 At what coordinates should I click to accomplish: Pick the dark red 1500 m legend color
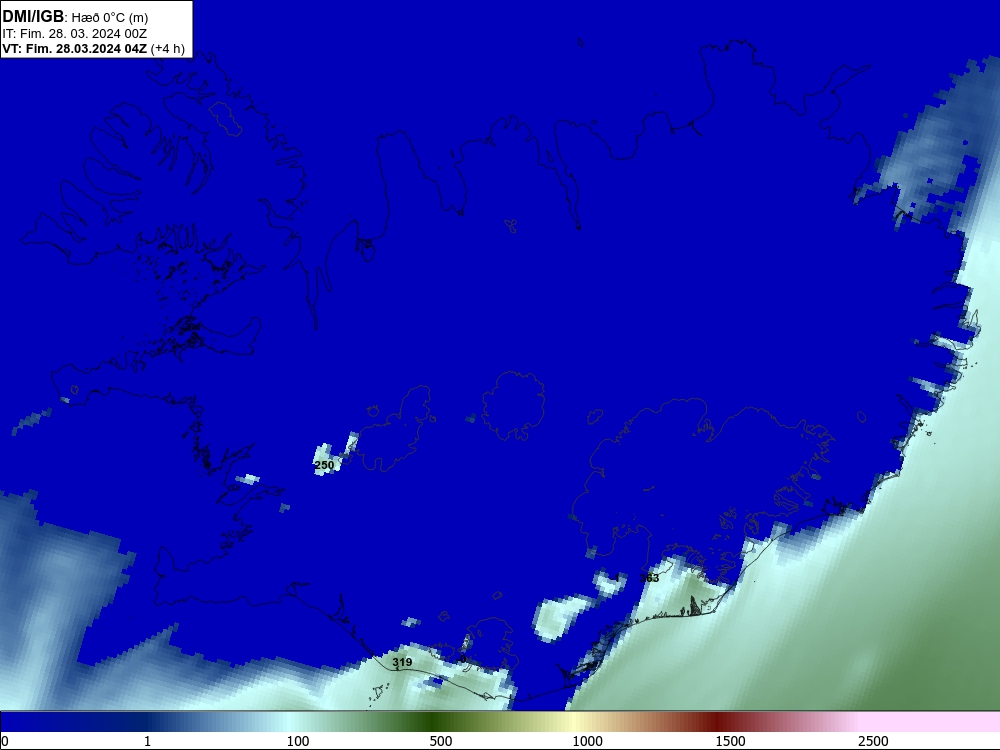click(x=719, y=722)
